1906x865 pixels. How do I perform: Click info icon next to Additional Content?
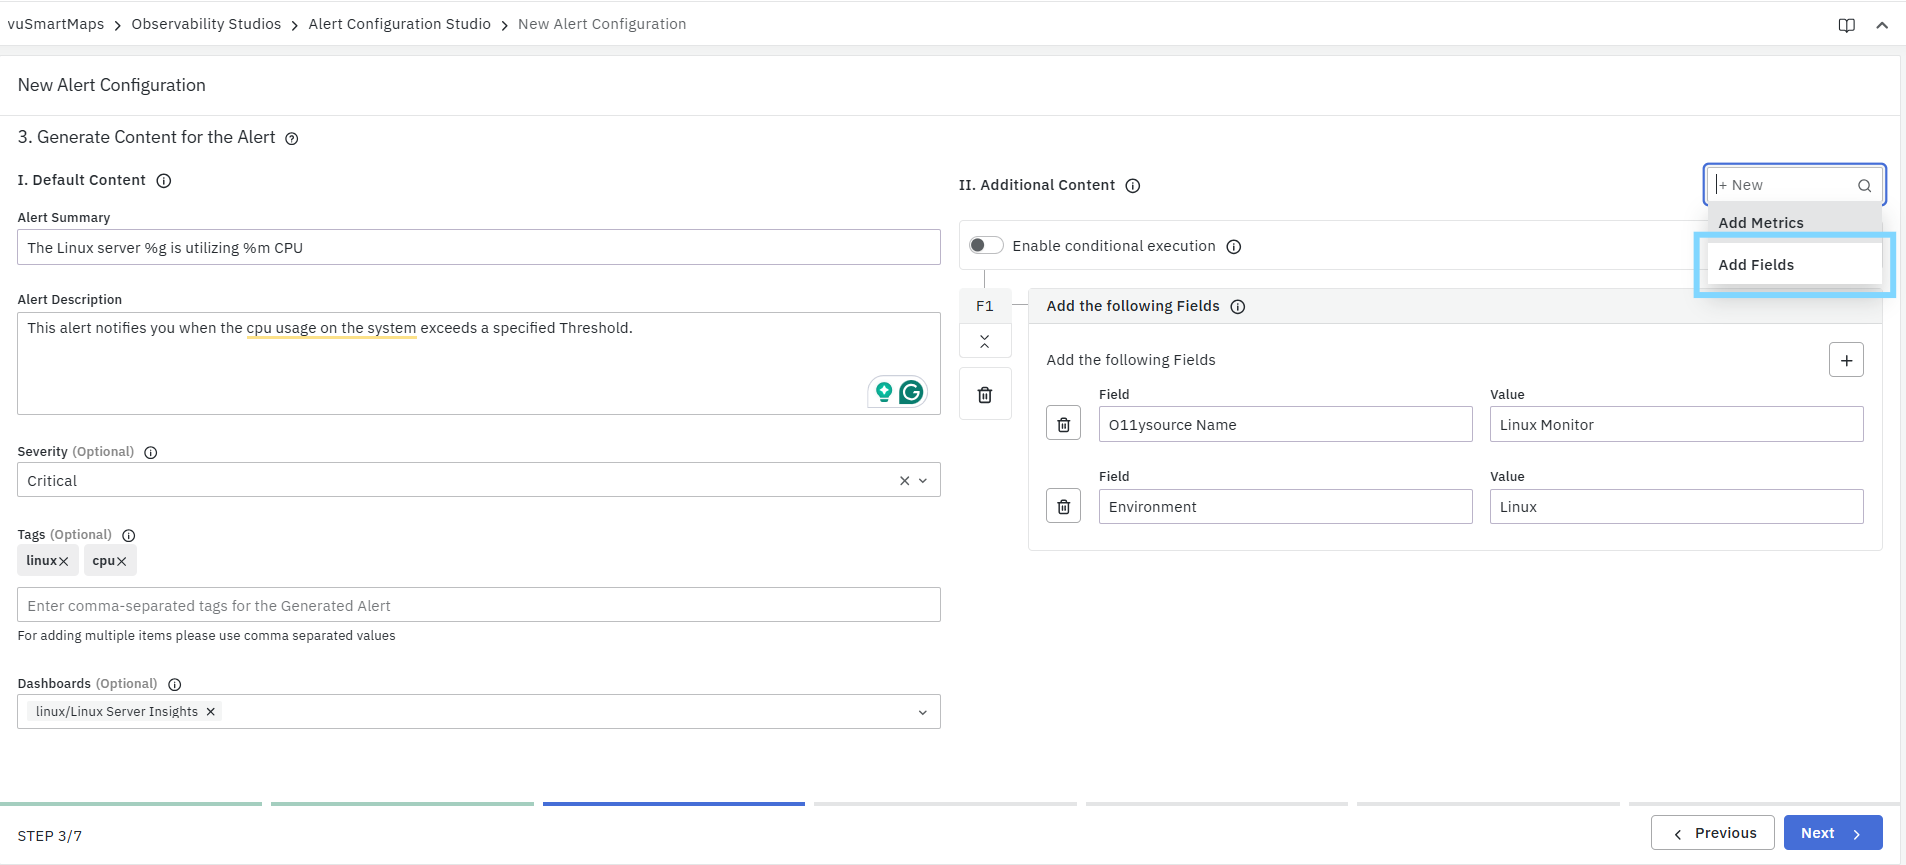[1133, 186]
